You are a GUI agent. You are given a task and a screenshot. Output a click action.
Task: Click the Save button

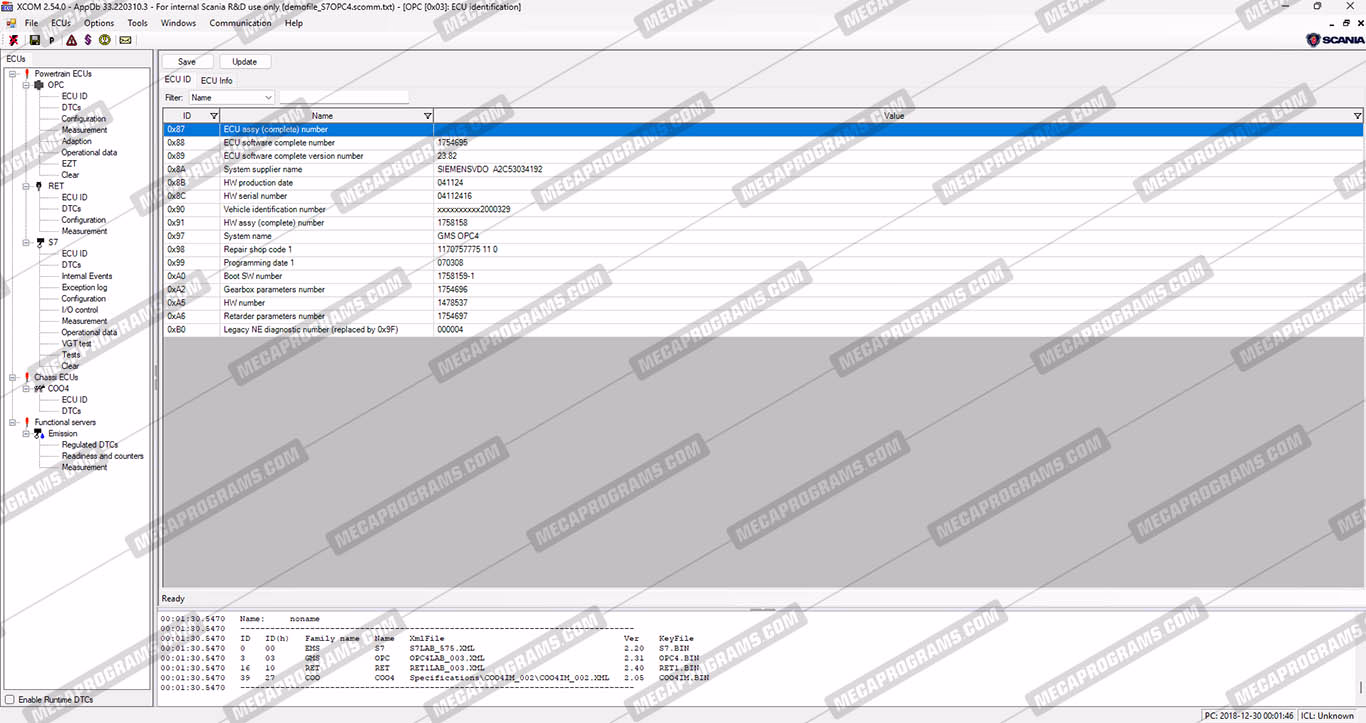point(187,62)
